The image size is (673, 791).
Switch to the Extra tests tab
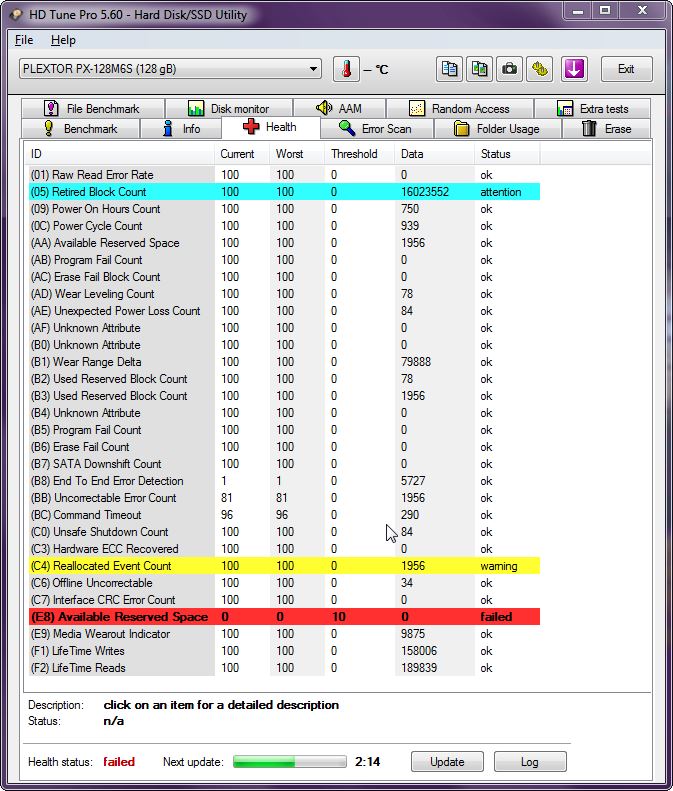pyautogui.click(x=592, y=108)
